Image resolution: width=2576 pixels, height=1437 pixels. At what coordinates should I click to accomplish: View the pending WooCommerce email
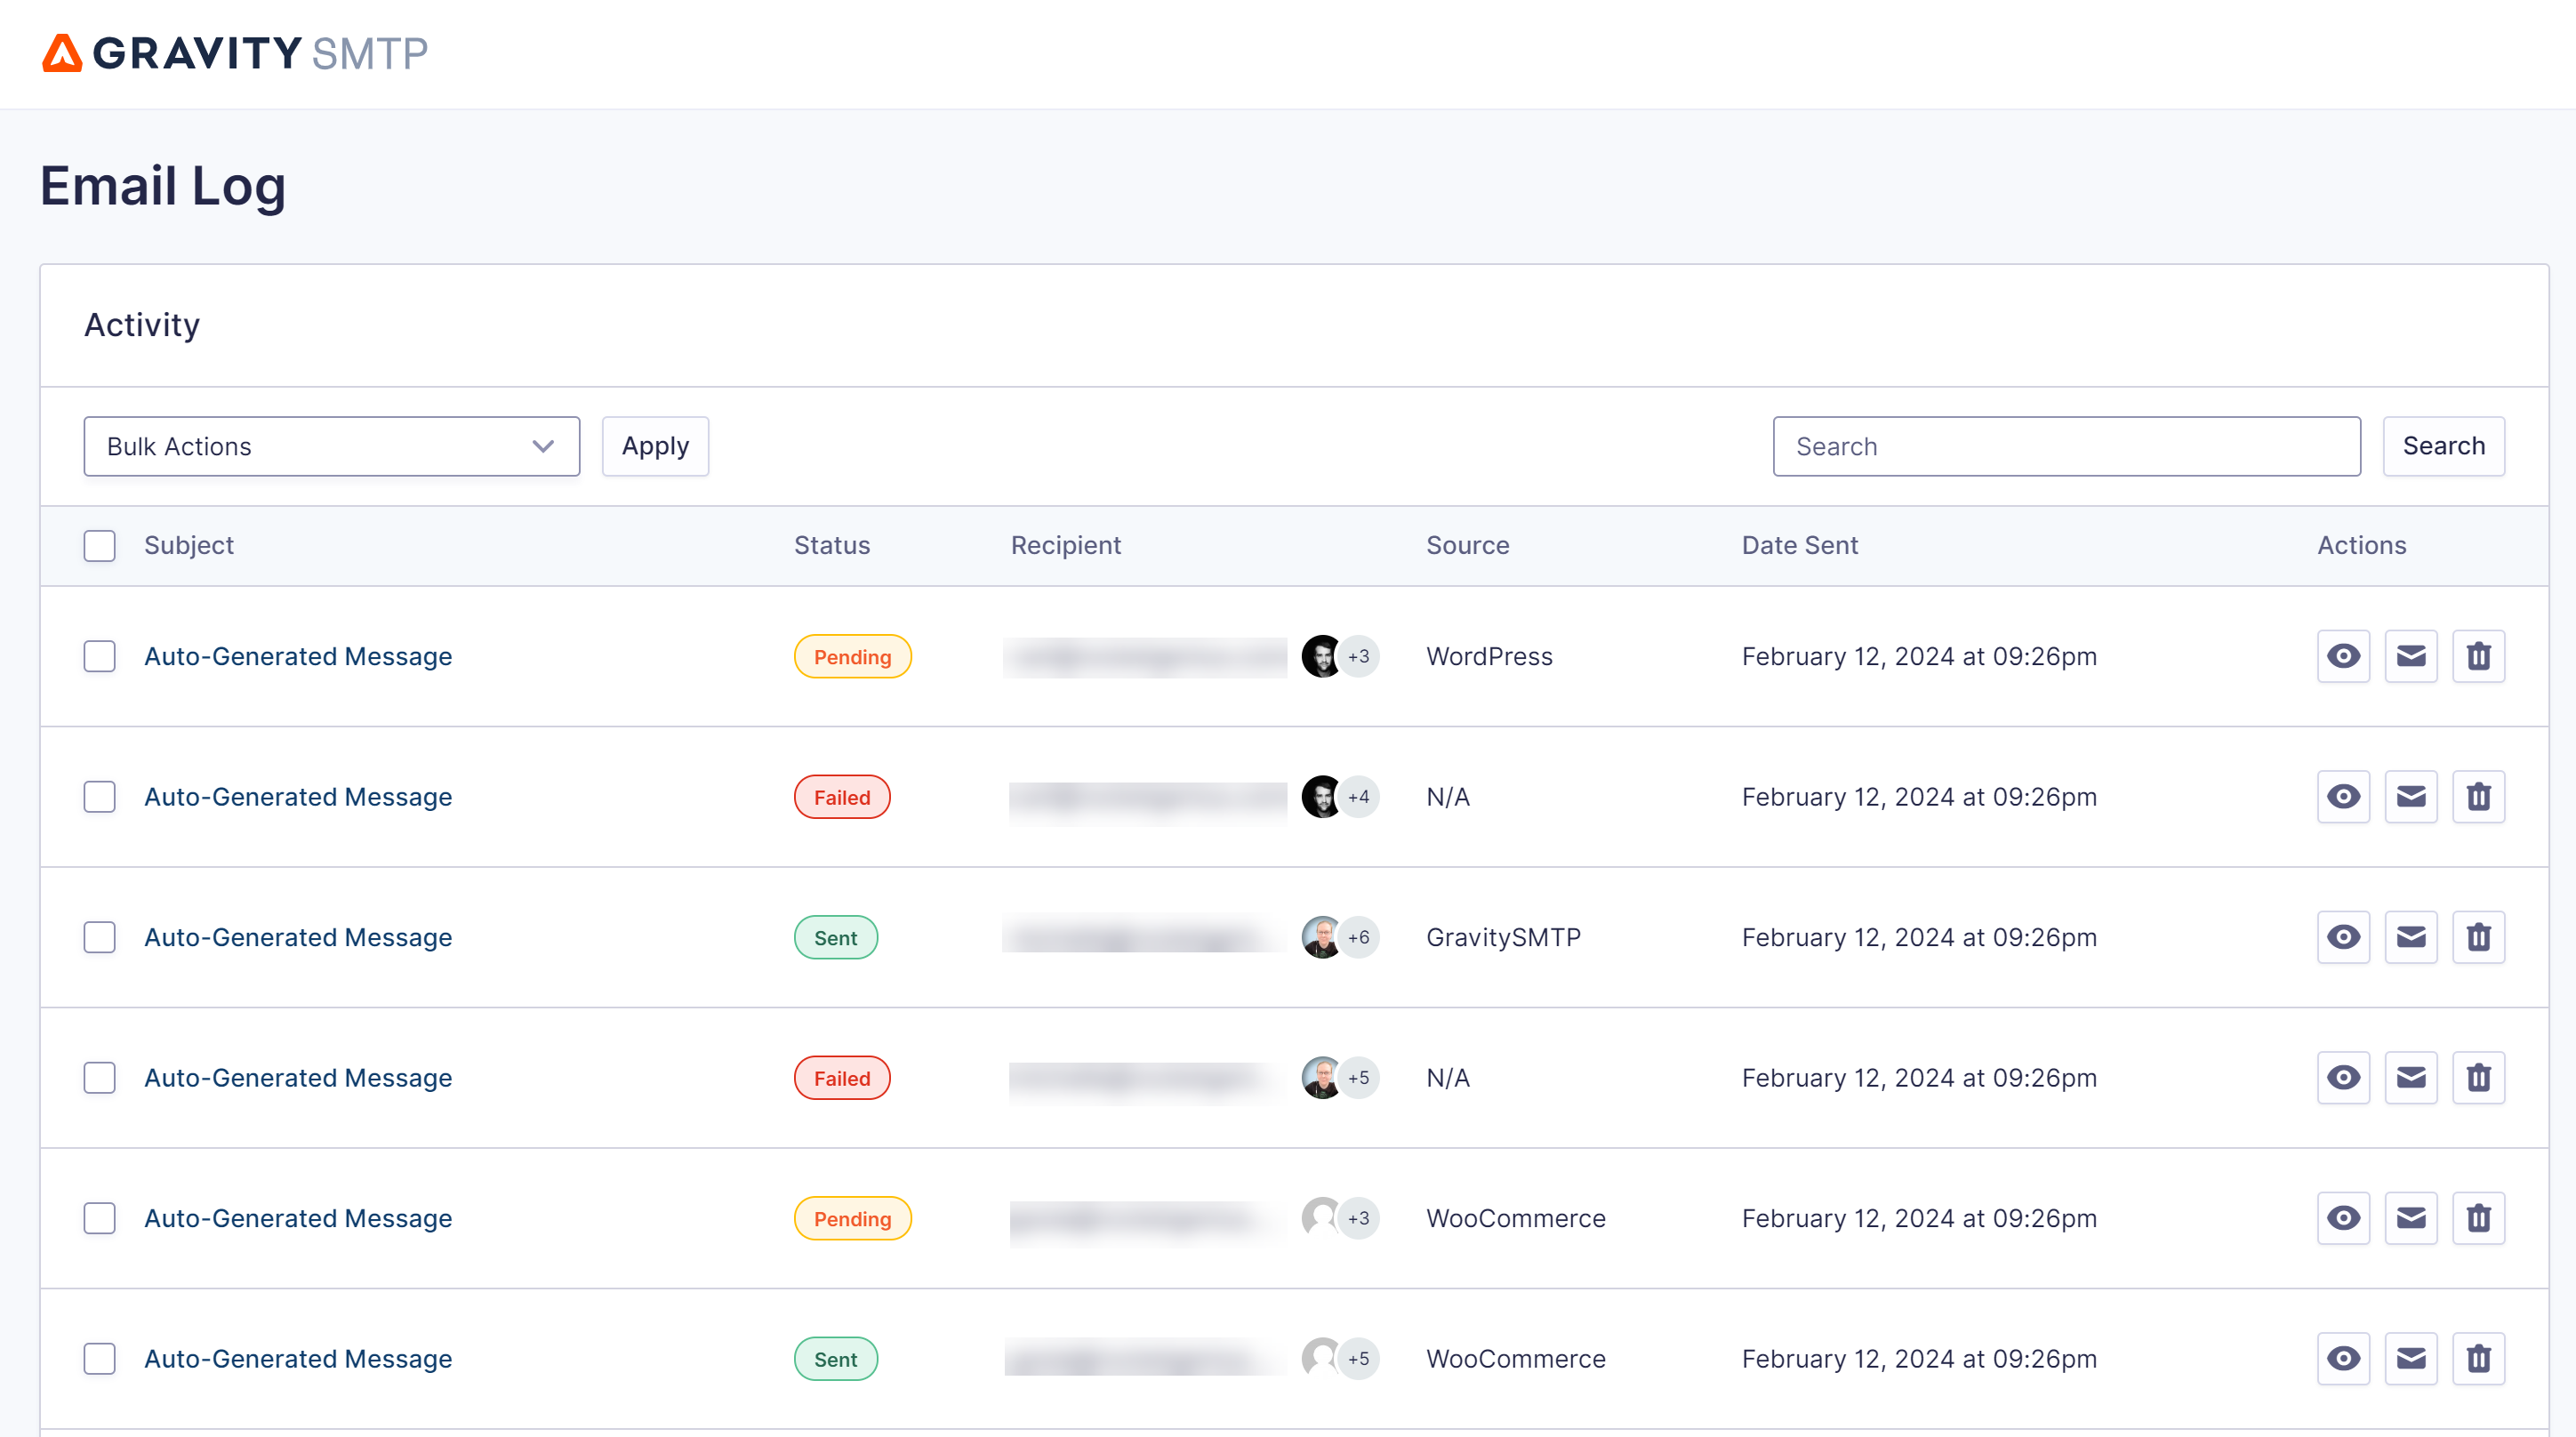[x=2343, y=1218]
